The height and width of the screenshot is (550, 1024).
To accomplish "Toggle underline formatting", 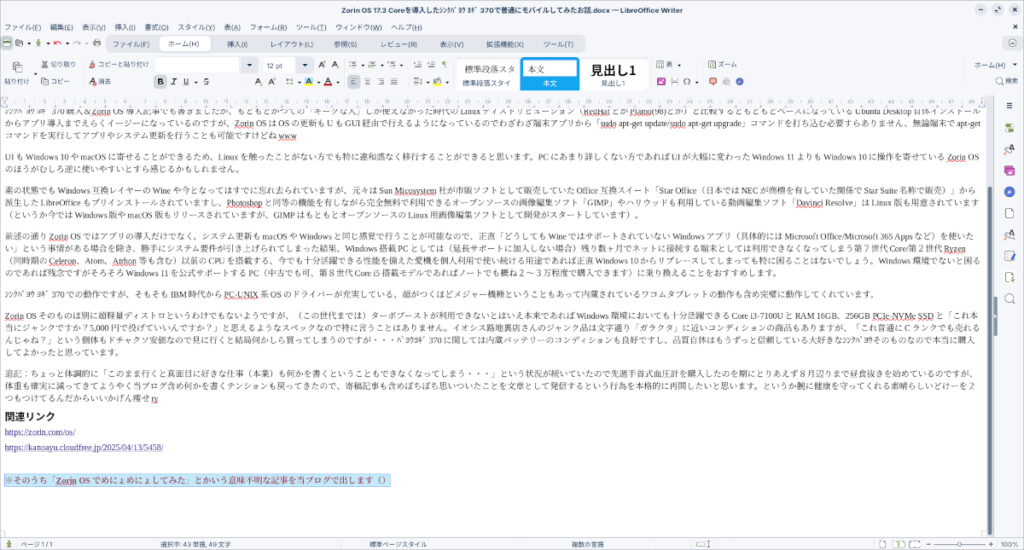I will [x=186, y=82].
